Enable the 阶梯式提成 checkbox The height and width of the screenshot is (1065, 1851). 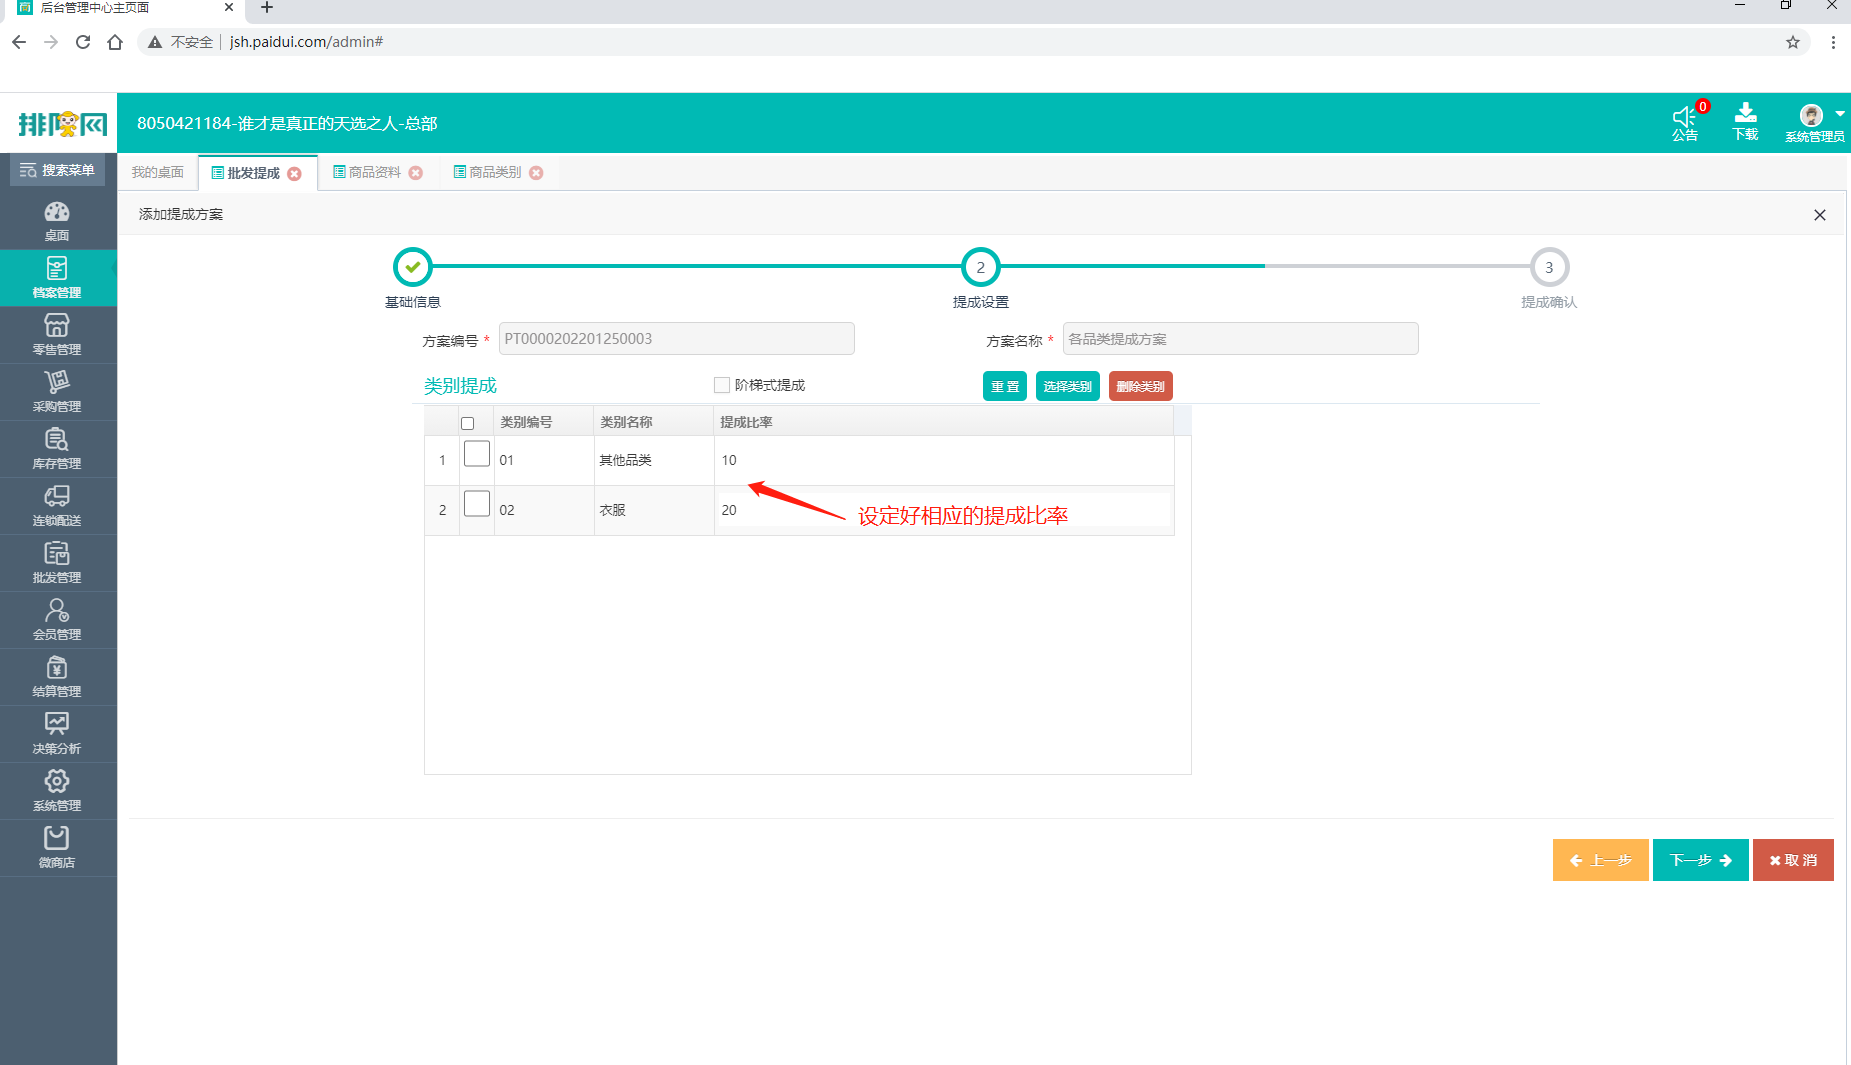(x=722, y=385)
